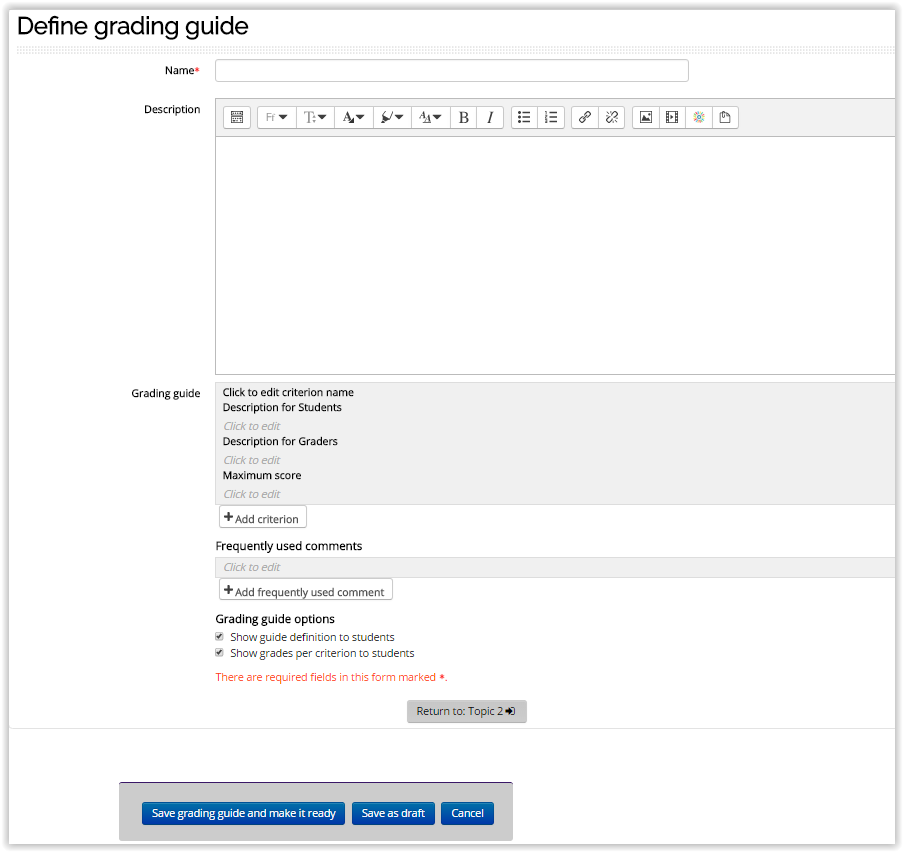903x852 pixels.
Task: Insert media video into description
Action: click(672, 118)
